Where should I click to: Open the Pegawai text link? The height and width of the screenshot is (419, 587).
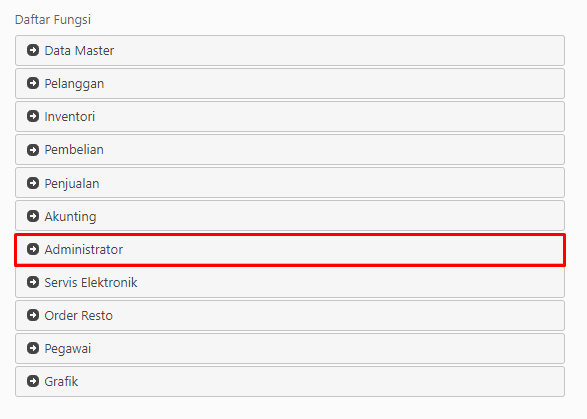pyautogui.click(x=68, y=349)
